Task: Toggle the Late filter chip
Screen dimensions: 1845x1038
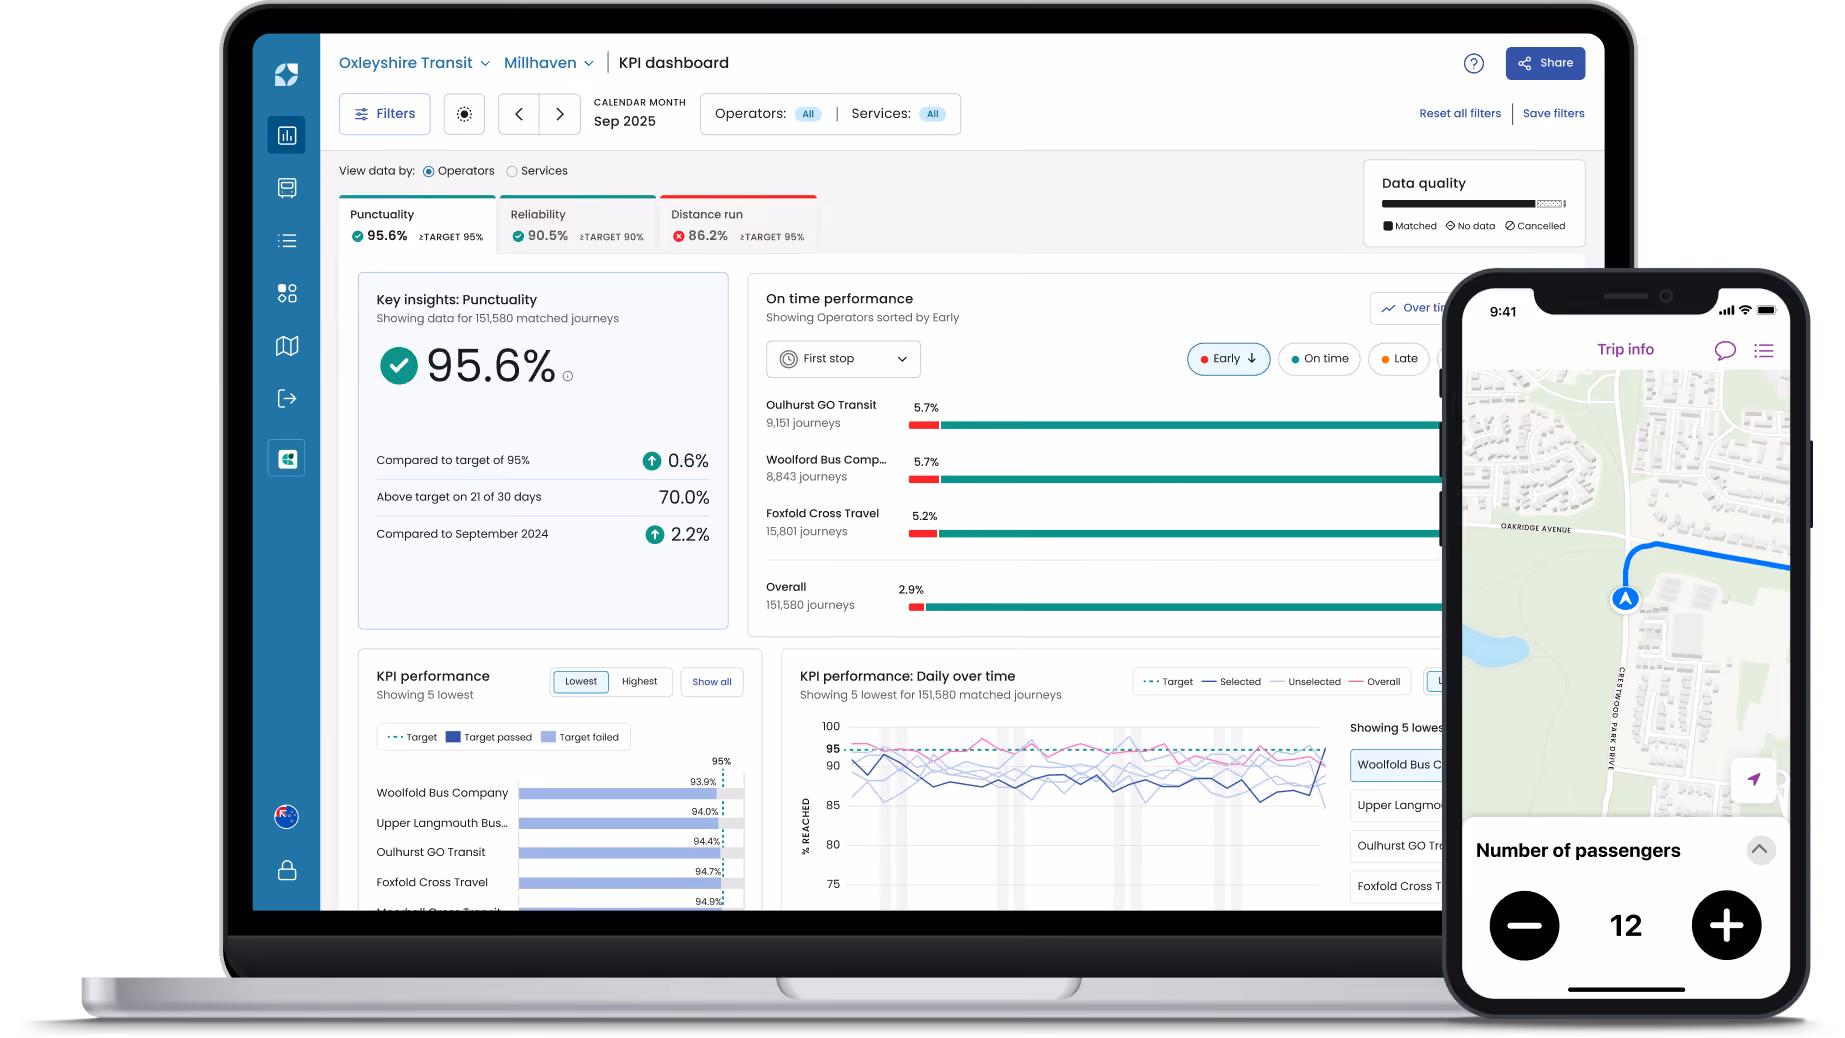Action: [1399, 359]
